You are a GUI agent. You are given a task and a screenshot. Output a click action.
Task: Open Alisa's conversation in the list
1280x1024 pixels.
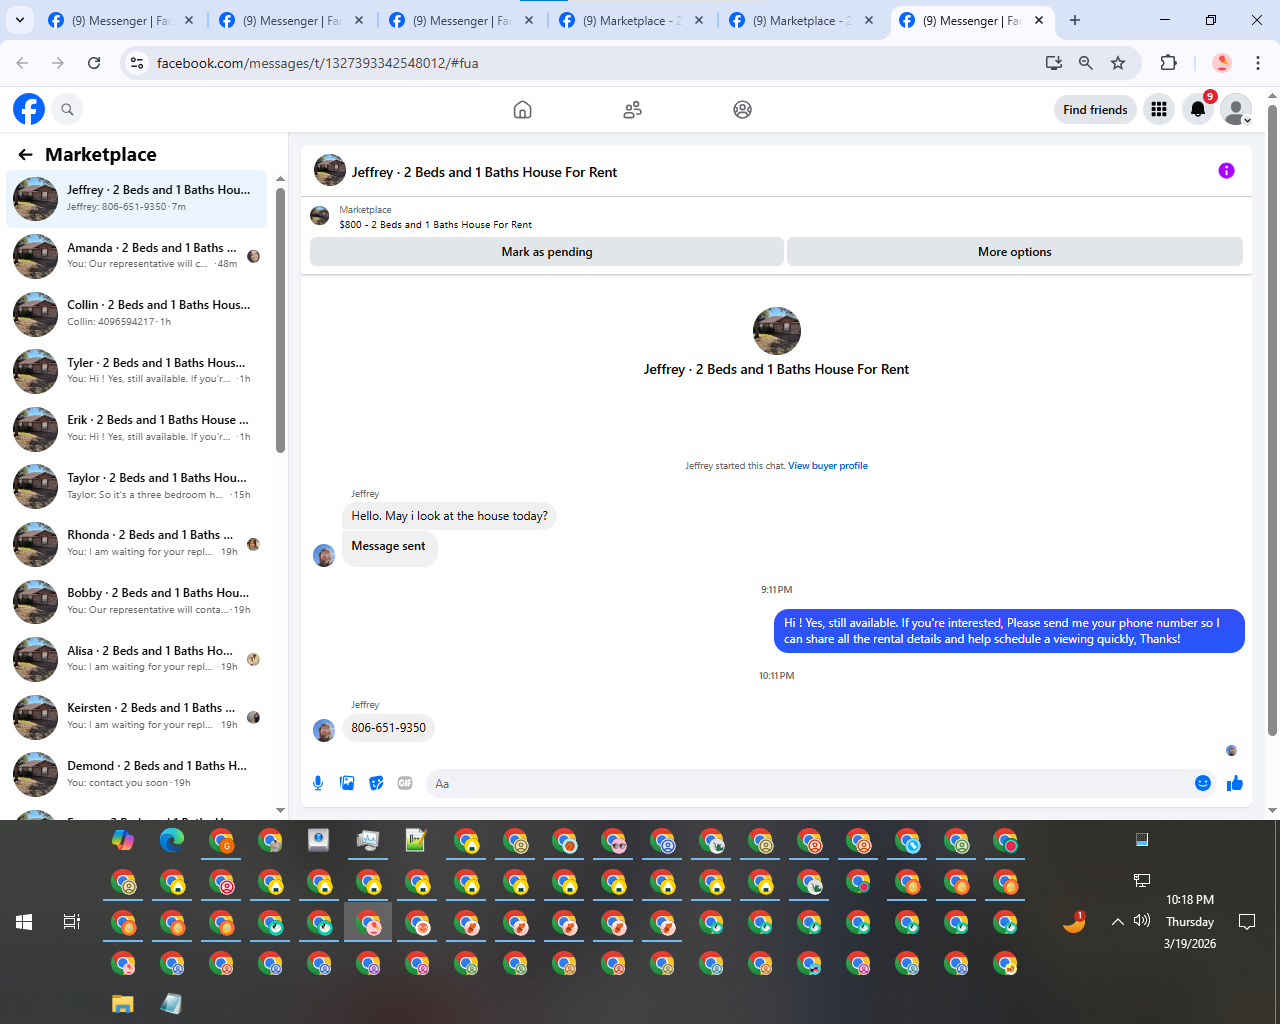[x=137, y=659]
